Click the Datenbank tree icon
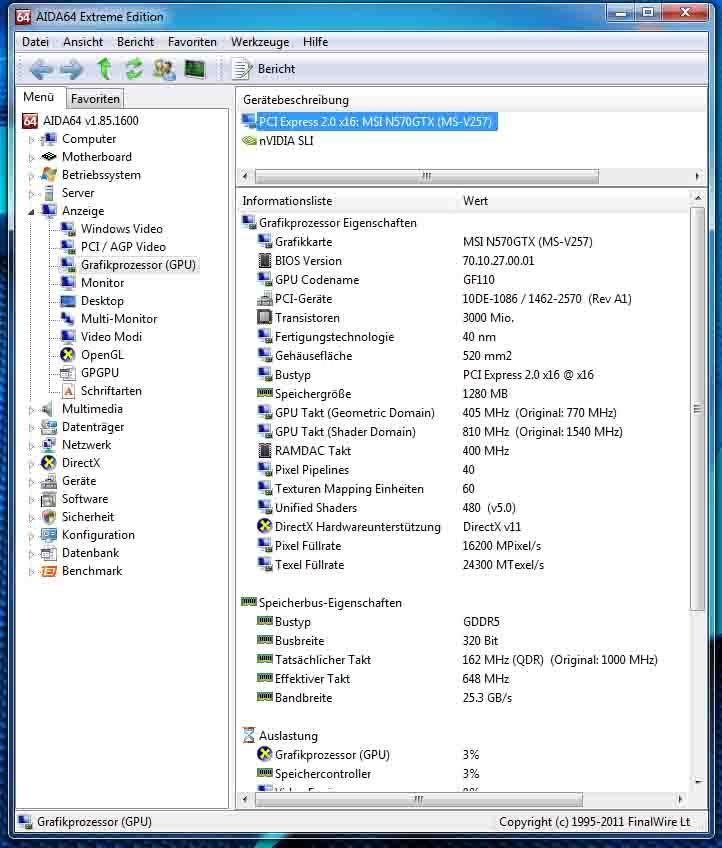The width and height of the screenshot is (722, 848). click(x=49, y=553)
